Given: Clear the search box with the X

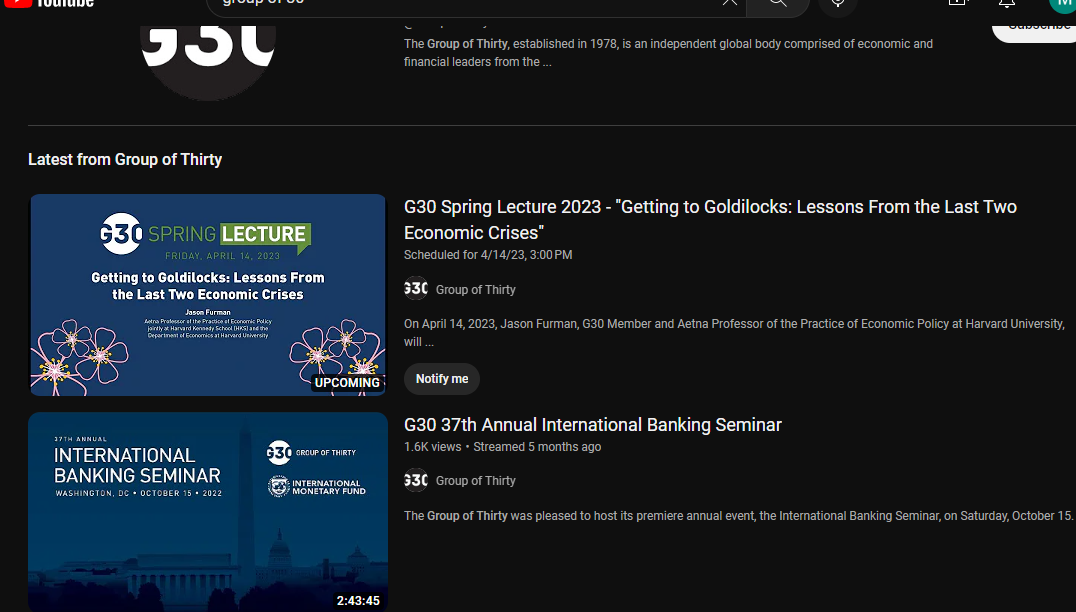Looking at the screenshot, I should coord(729,3).
